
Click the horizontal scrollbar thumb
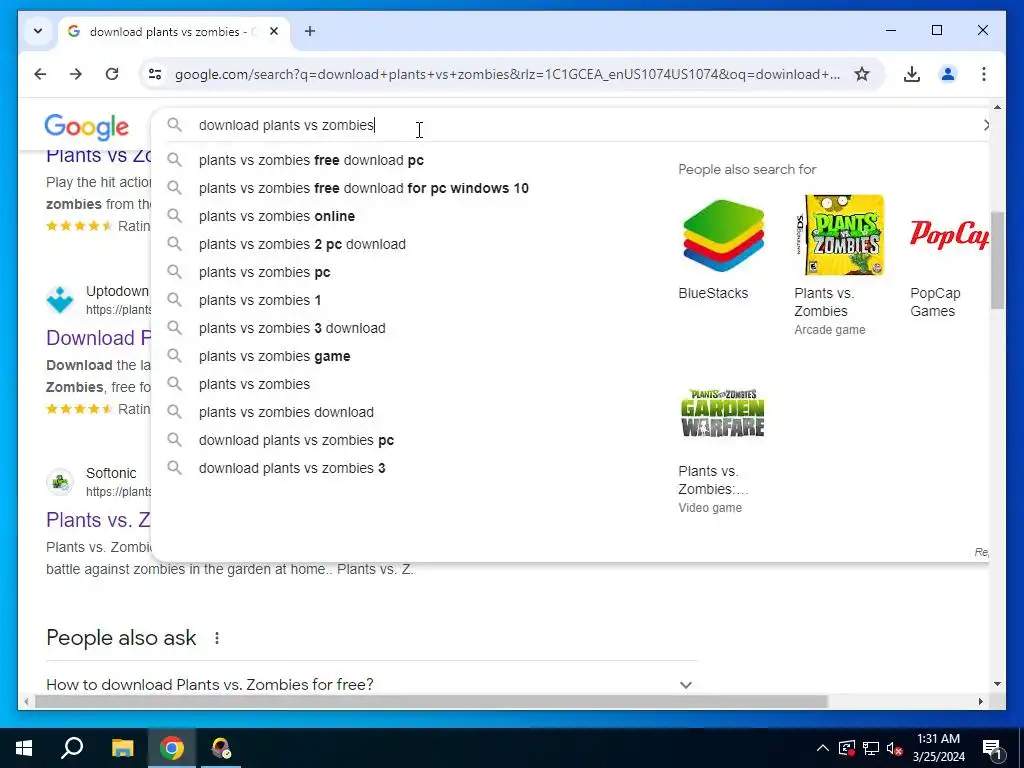pos(431,701)
